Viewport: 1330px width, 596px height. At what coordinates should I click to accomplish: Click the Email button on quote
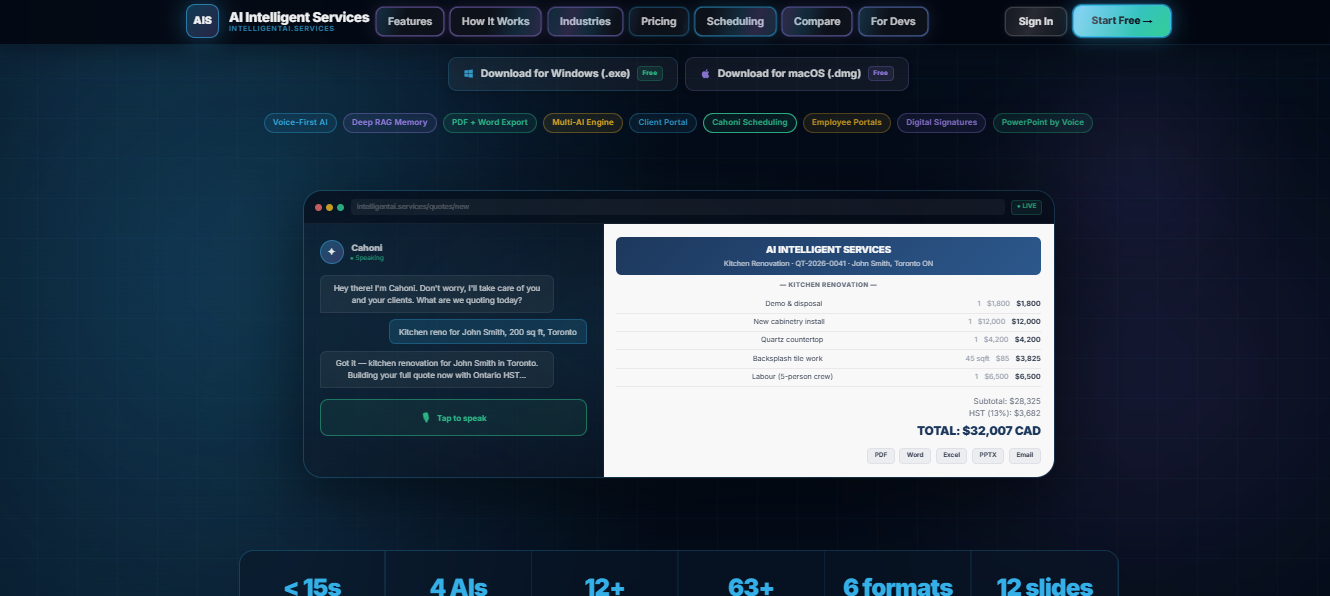(x=1025, y=455)
